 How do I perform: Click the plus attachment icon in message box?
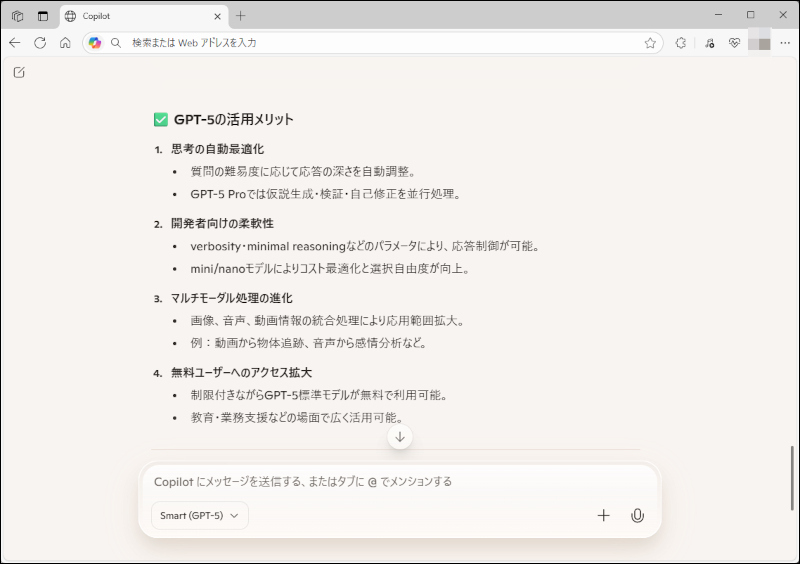pos(603,516)
